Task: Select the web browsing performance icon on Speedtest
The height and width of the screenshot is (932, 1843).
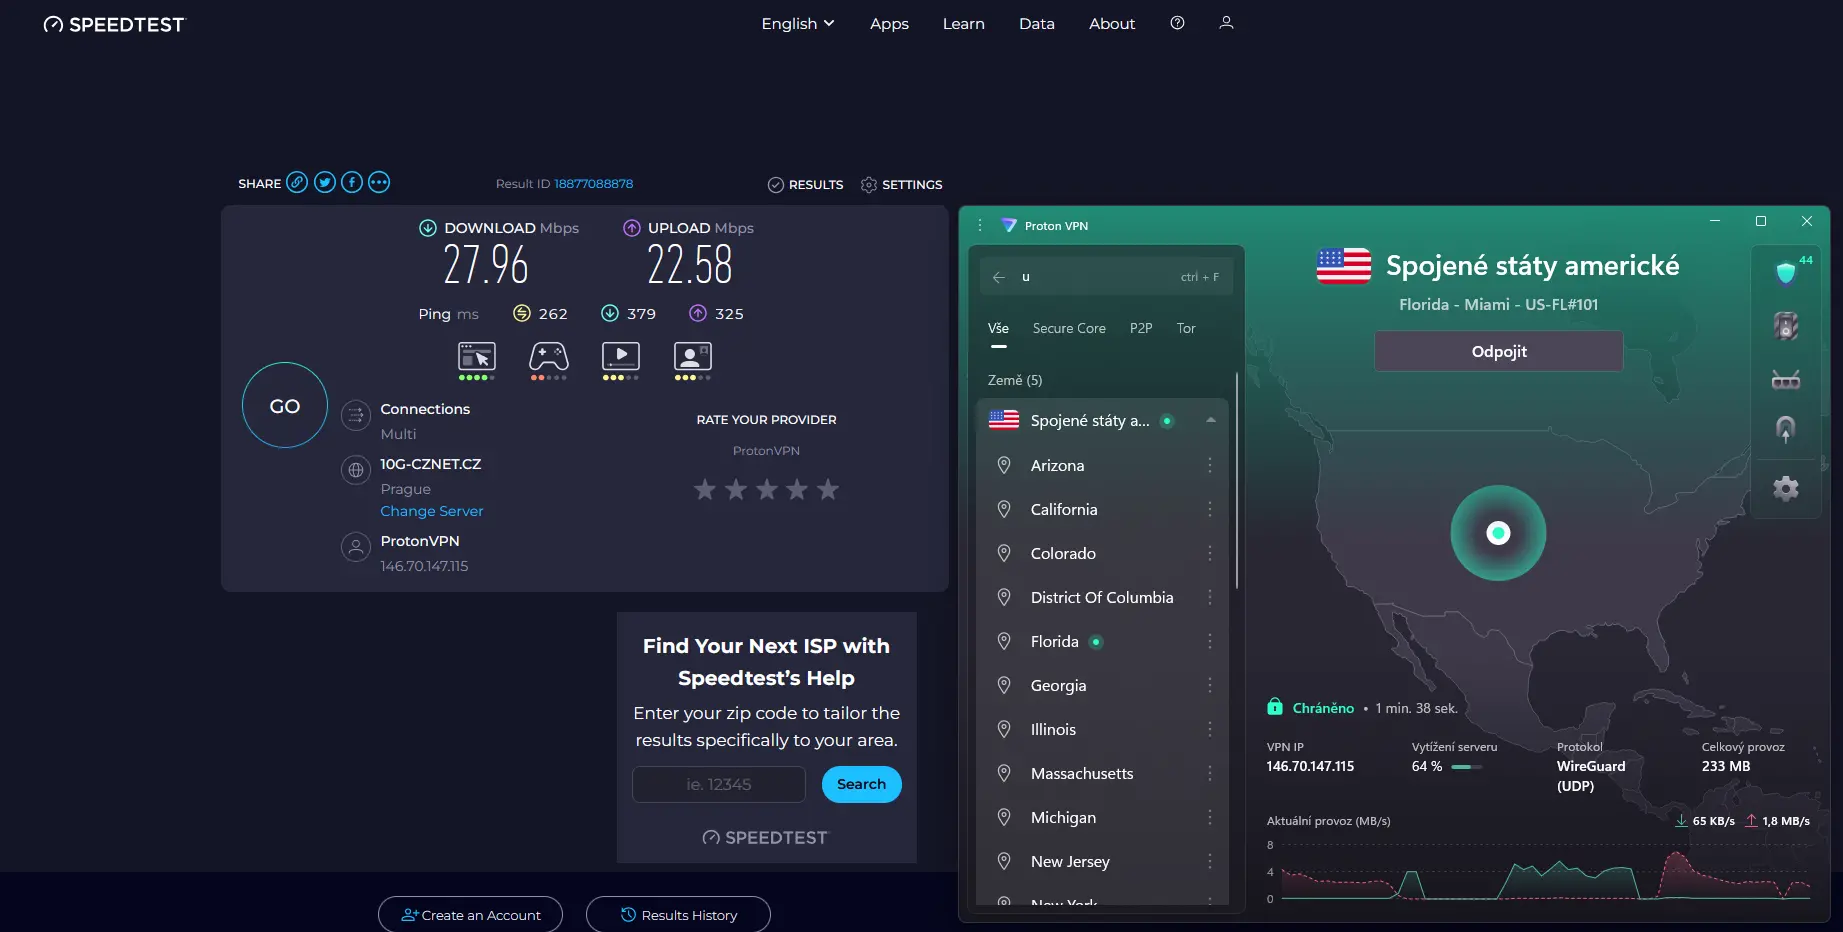Action: (476, 356)
